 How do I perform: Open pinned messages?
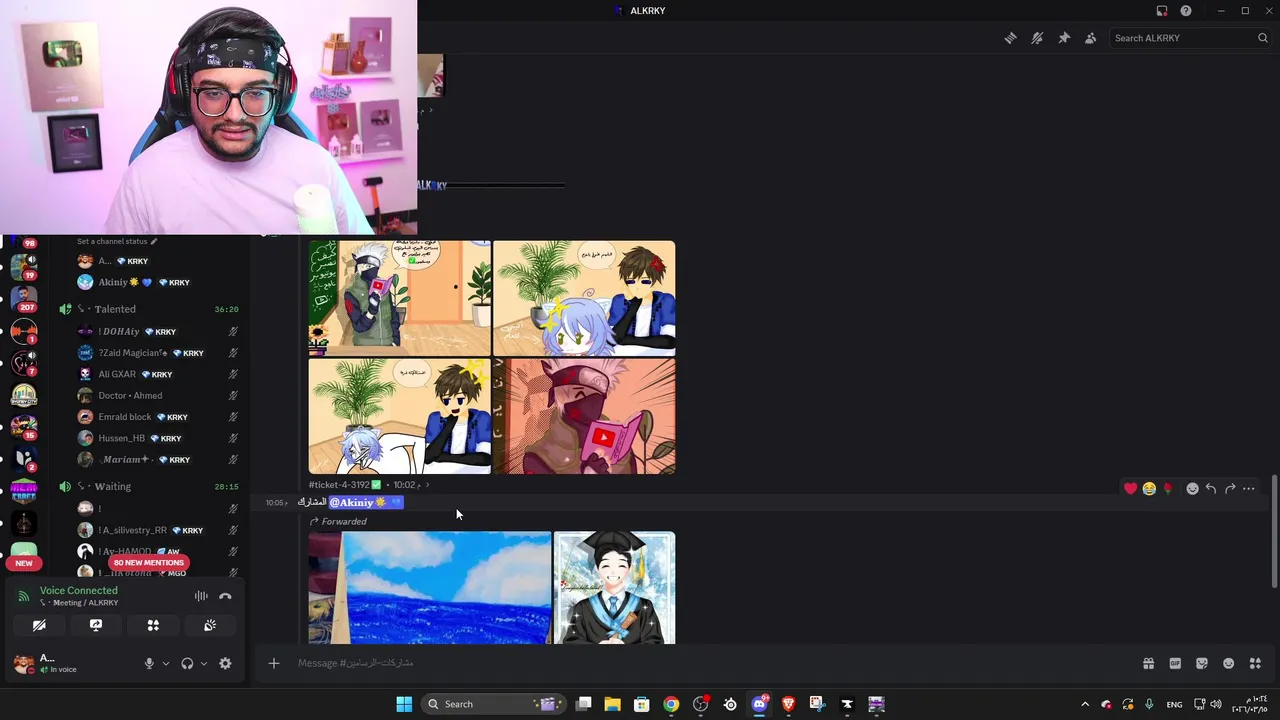click(1064, 38)
